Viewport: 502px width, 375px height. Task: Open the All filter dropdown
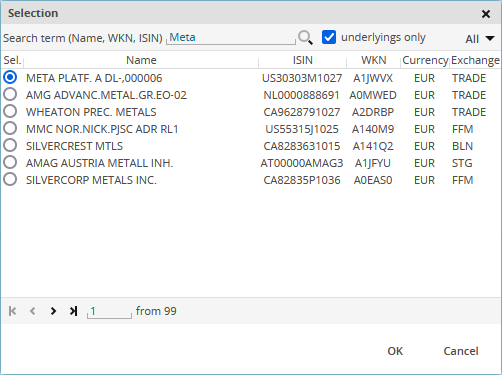click(x=480, y=39)
